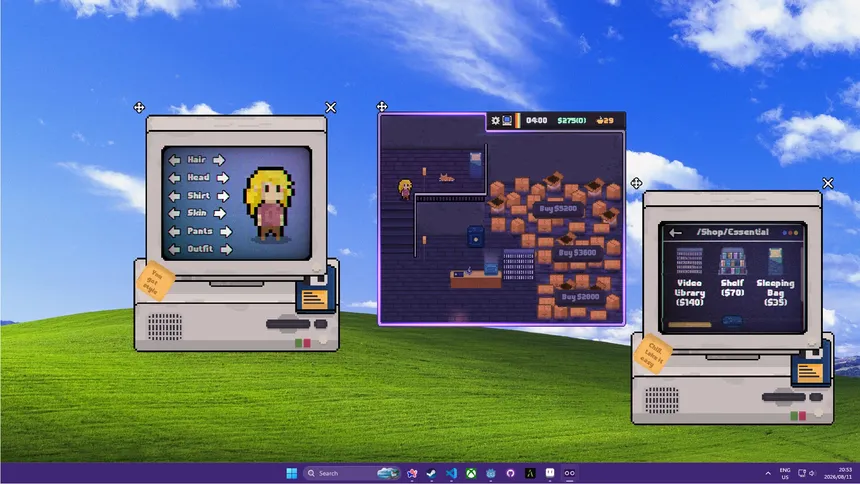Screen dimensions: 860x484
Task: Click the thumbs-up rating counter 29
Action: 605,120
